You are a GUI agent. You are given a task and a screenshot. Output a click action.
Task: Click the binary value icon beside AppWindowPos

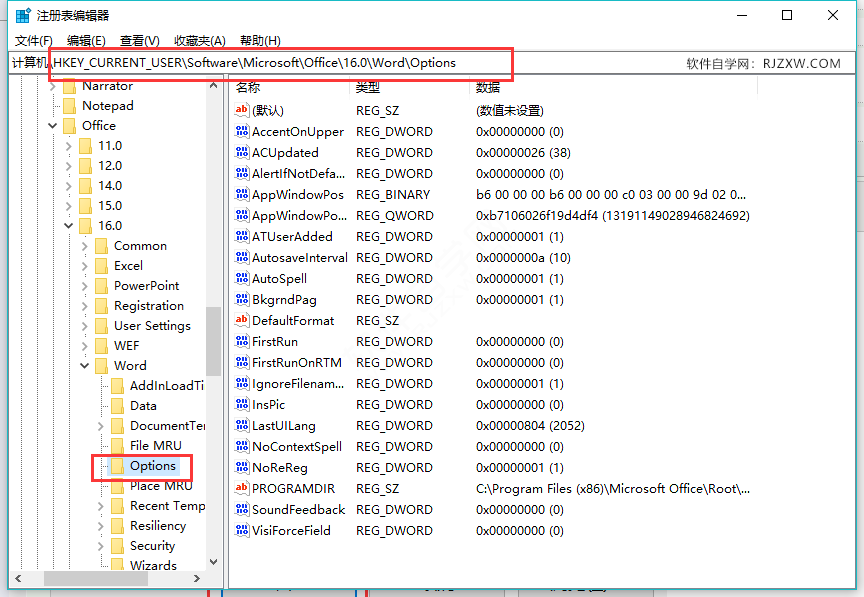(241, 194)
